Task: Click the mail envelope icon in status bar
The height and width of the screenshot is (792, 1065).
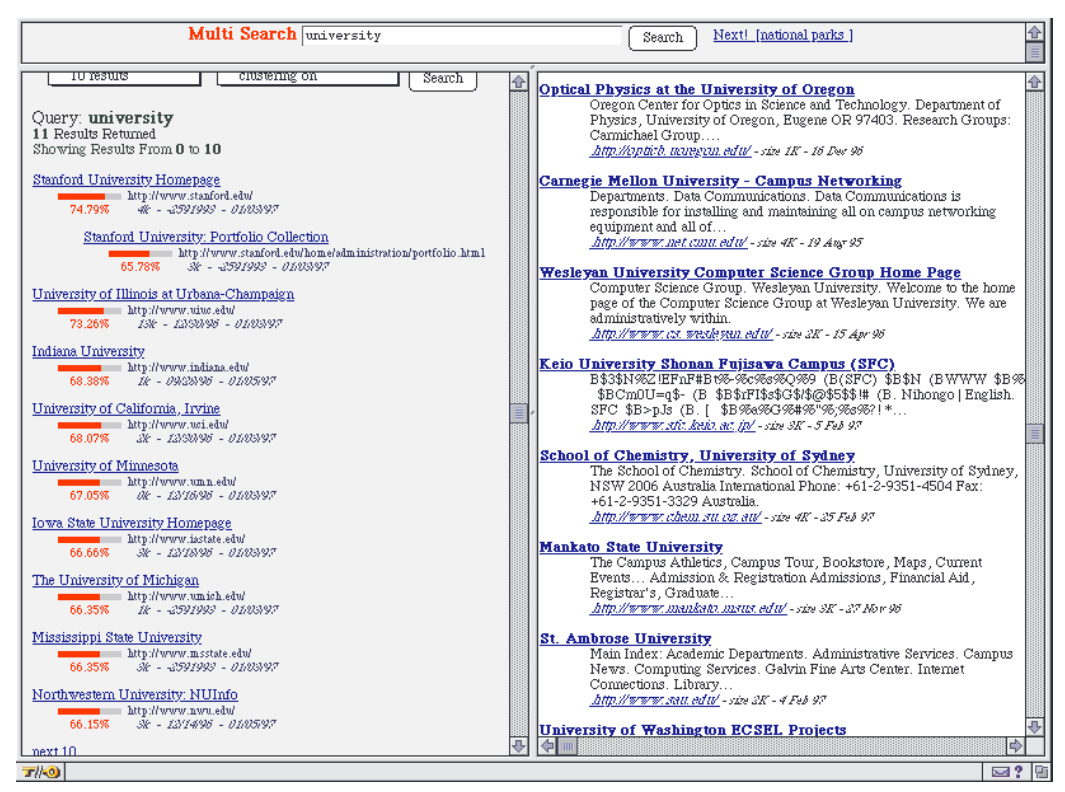Action: [1000, 772]
